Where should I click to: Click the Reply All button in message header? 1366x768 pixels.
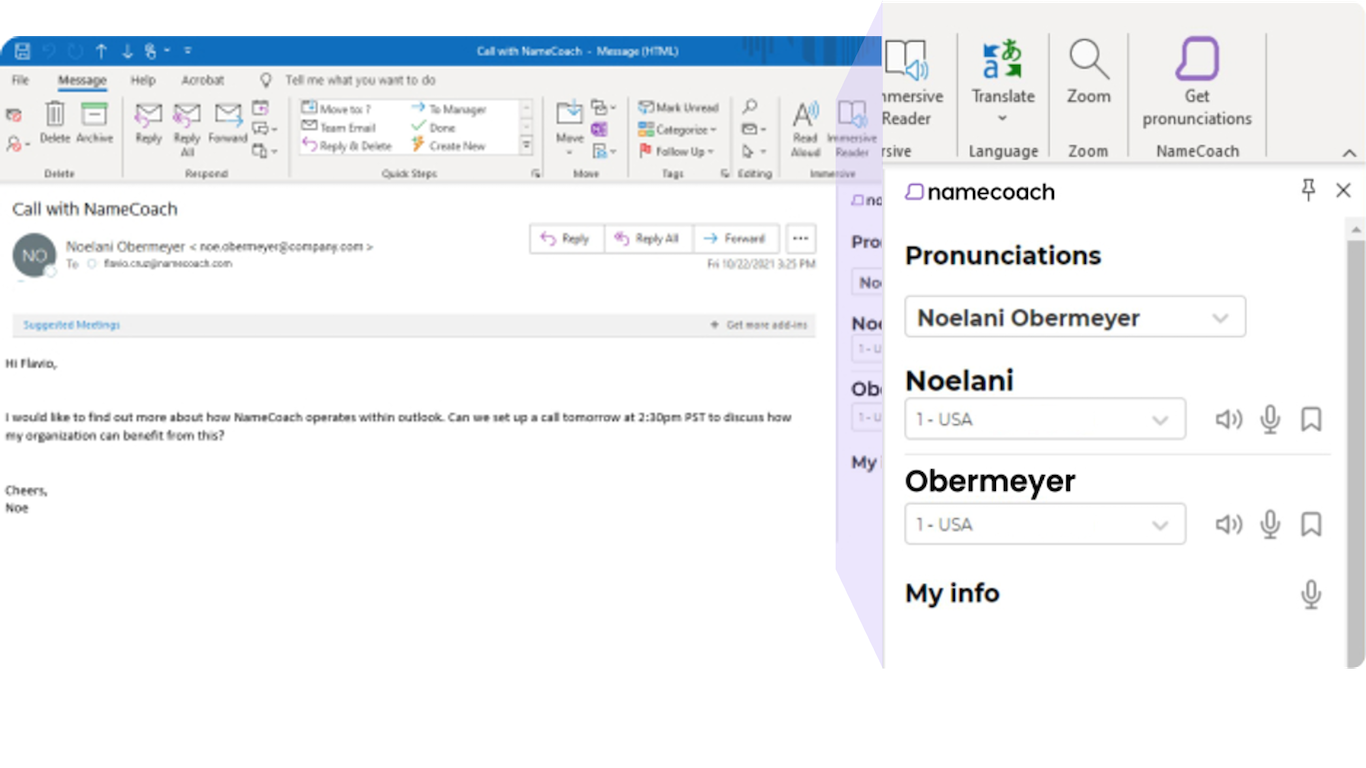[x=648, y=238]
